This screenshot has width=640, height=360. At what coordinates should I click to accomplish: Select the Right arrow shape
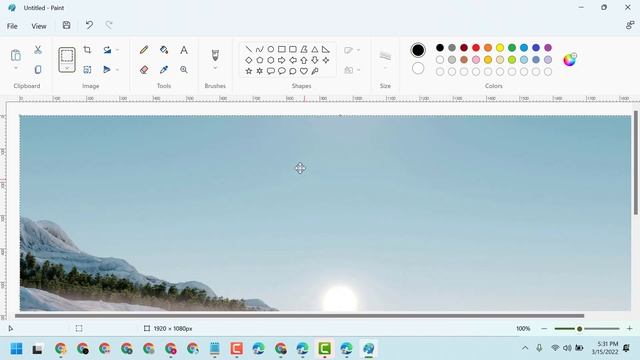point(282,60)
